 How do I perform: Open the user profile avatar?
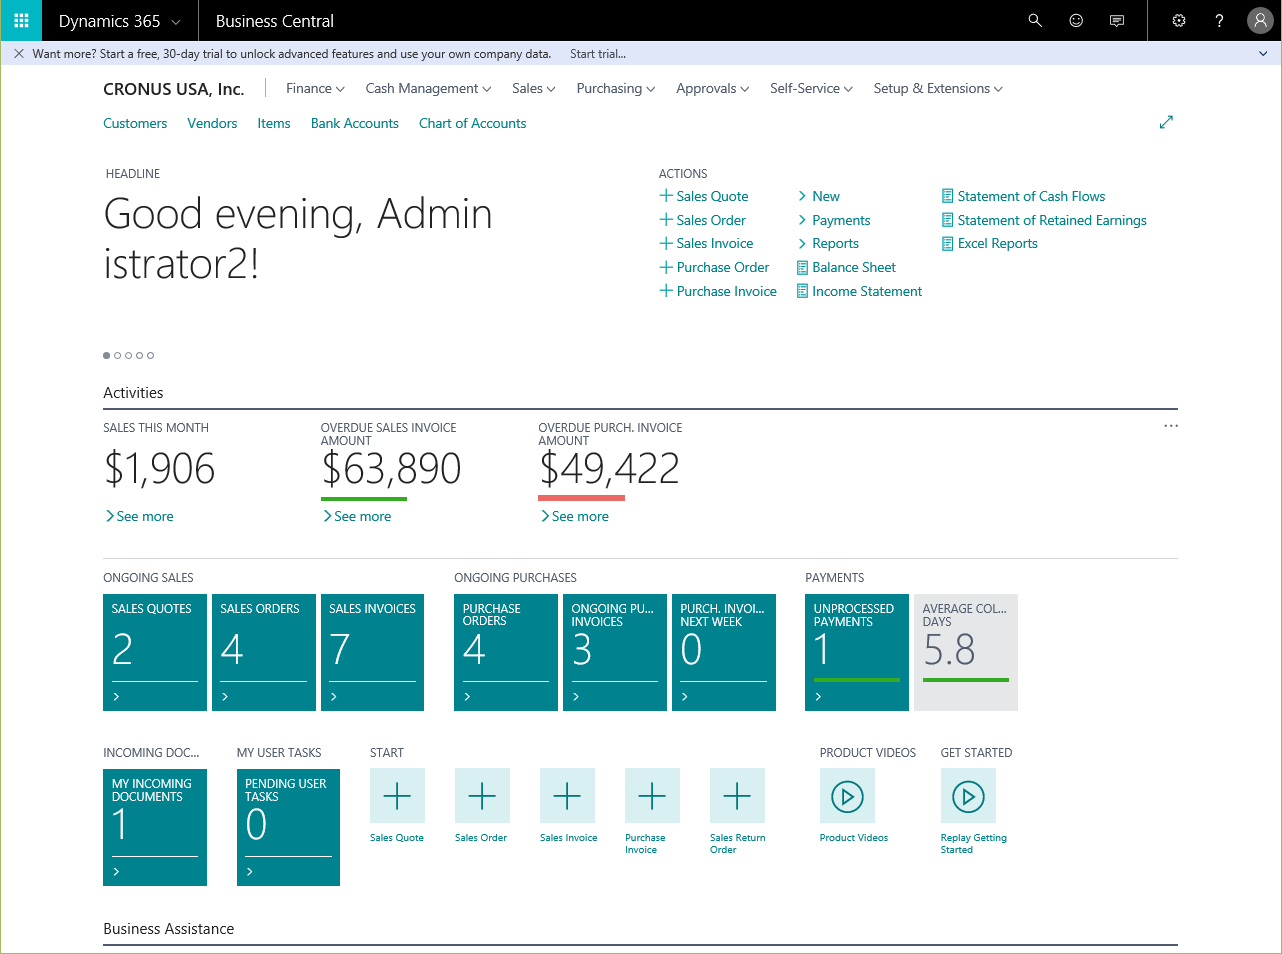(x=1260, y=20)
